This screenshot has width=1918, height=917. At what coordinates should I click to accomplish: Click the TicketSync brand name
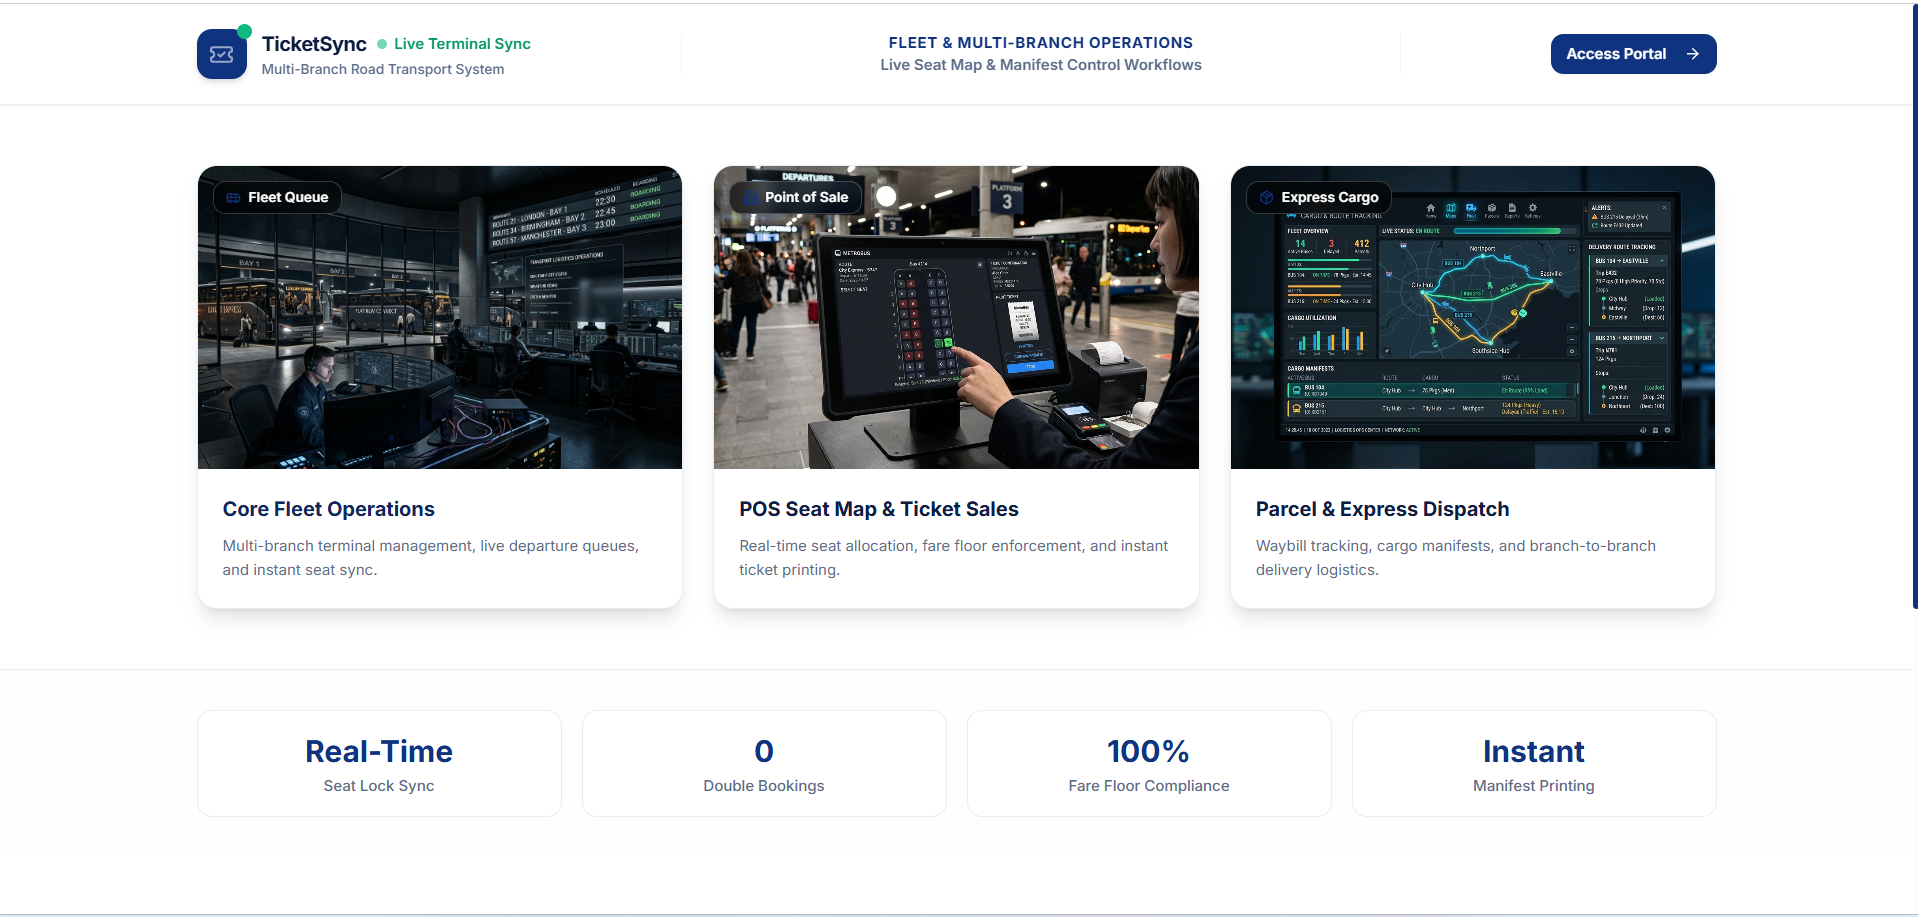point(314,44)
